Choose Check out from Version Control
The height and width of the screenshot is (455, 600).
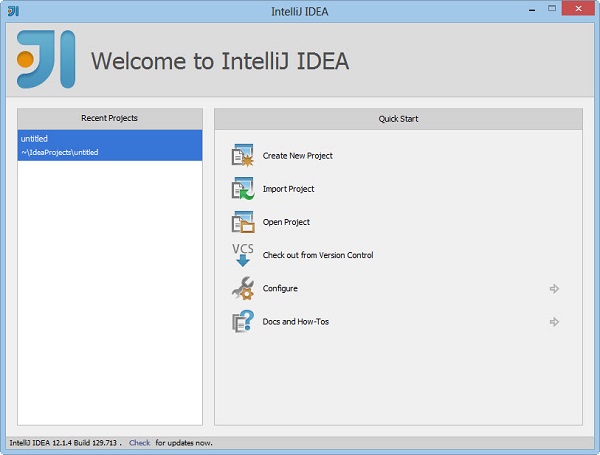tap(317, 255)
